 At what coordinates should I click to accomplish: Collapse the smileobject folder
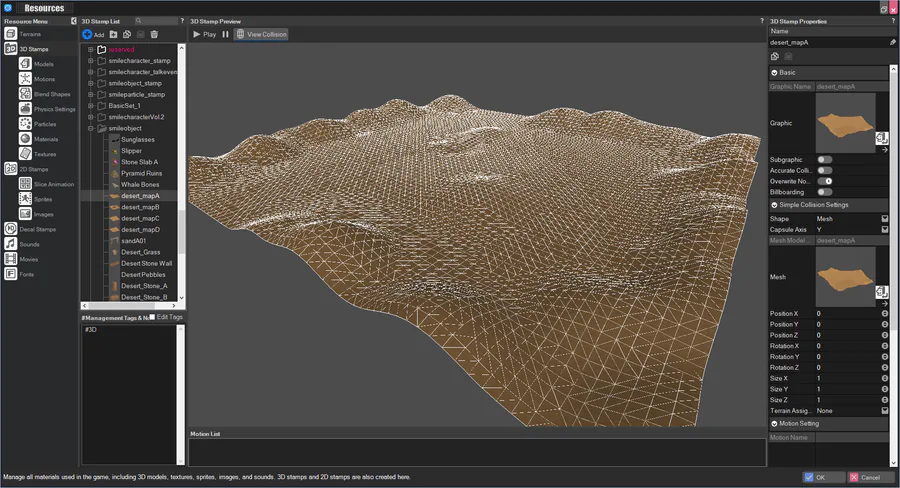[x=91, y=128]
